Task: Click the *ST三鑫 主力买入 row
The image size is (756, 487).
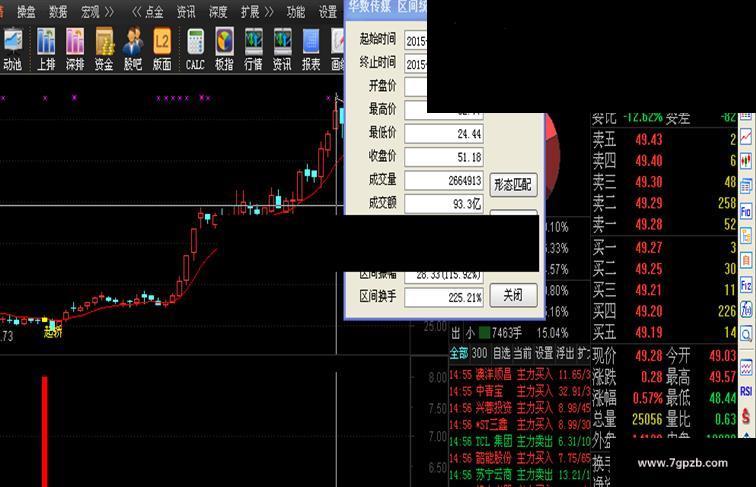Action: [520, 425]
